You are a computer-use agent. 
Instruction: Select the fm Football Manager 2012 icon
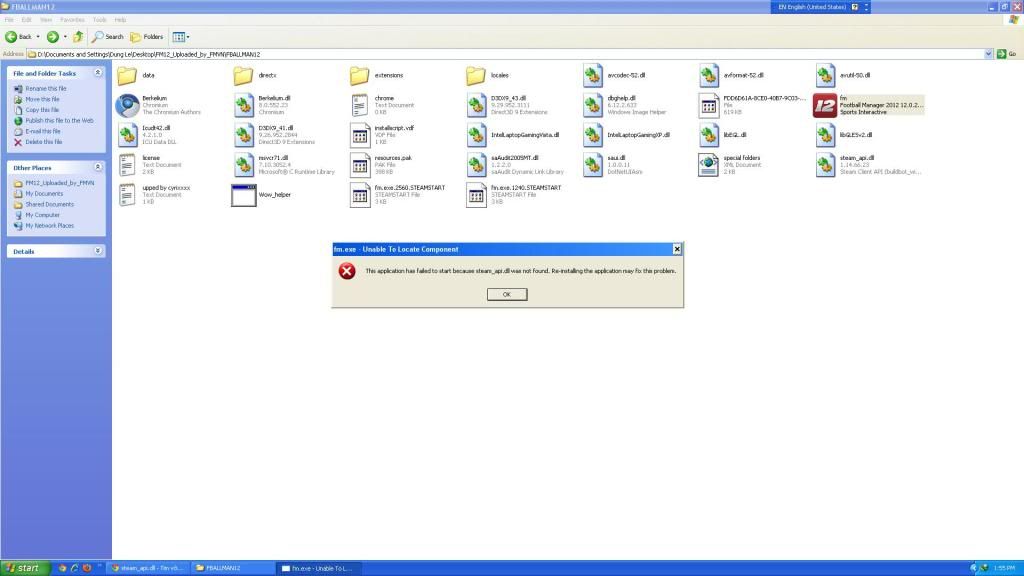(x=825, y=105)
